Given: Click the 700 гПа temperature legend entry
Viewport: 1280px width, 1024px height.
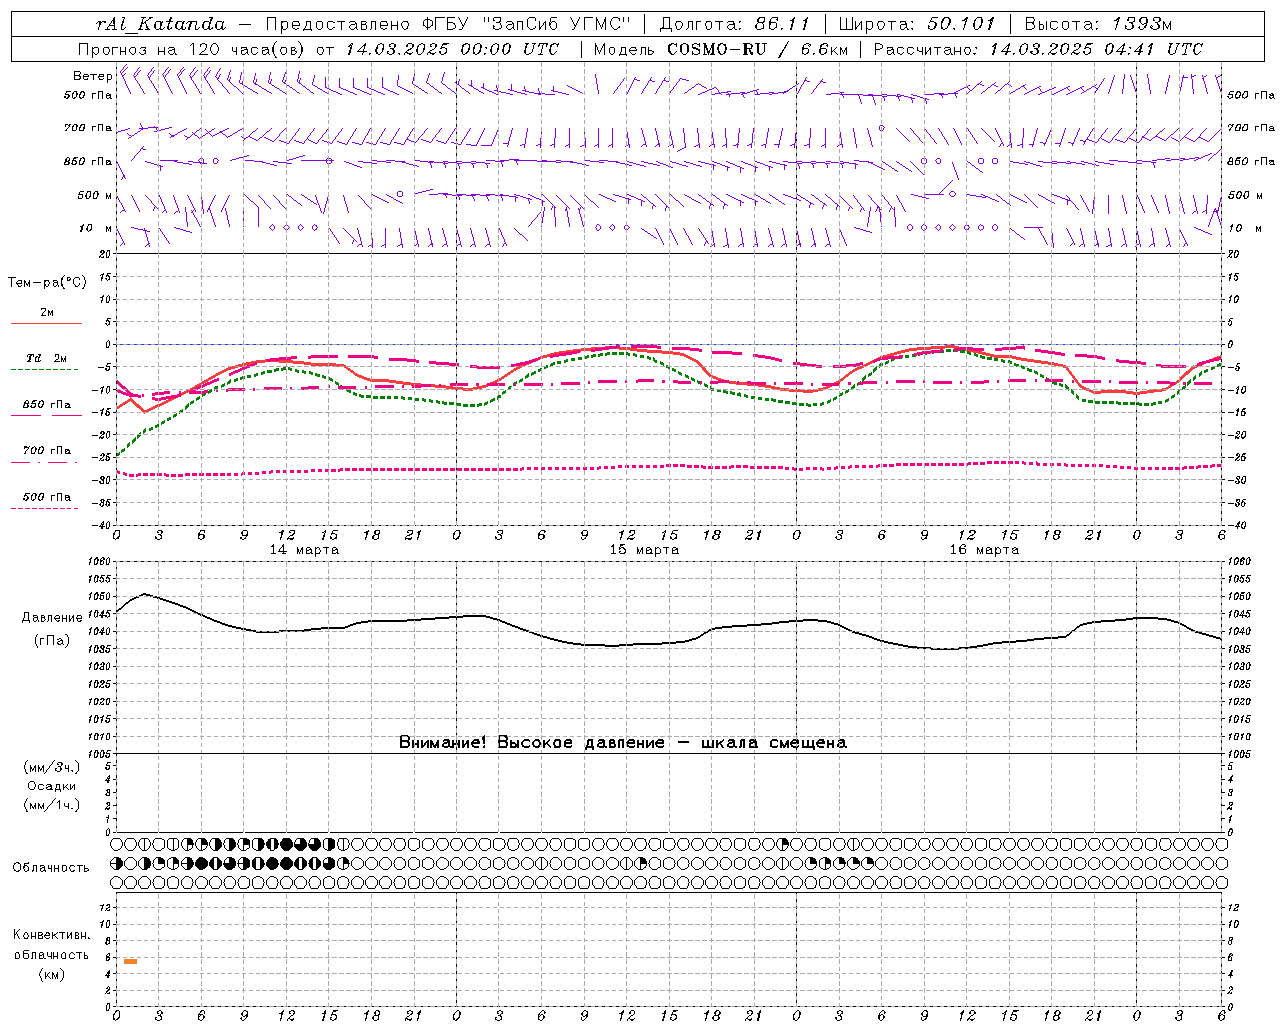Looking at the screenshot, I should point(46,450).
